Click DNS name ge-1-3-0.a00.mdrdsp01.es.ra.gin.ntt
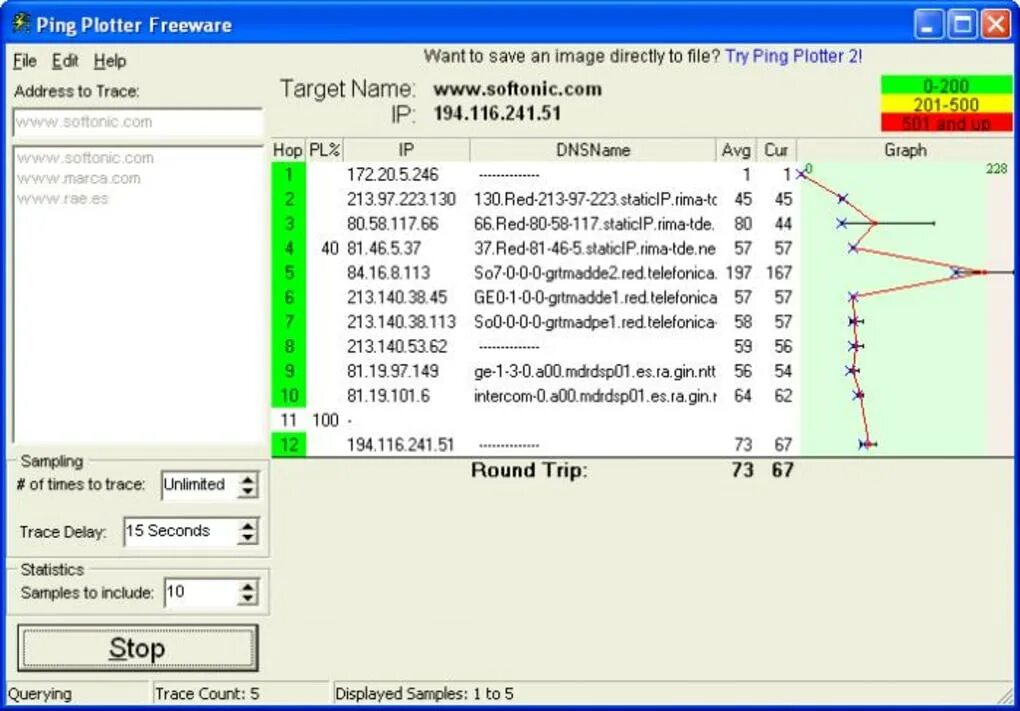This screenshot has height=711, width=1020. click(x=595, y=371)
